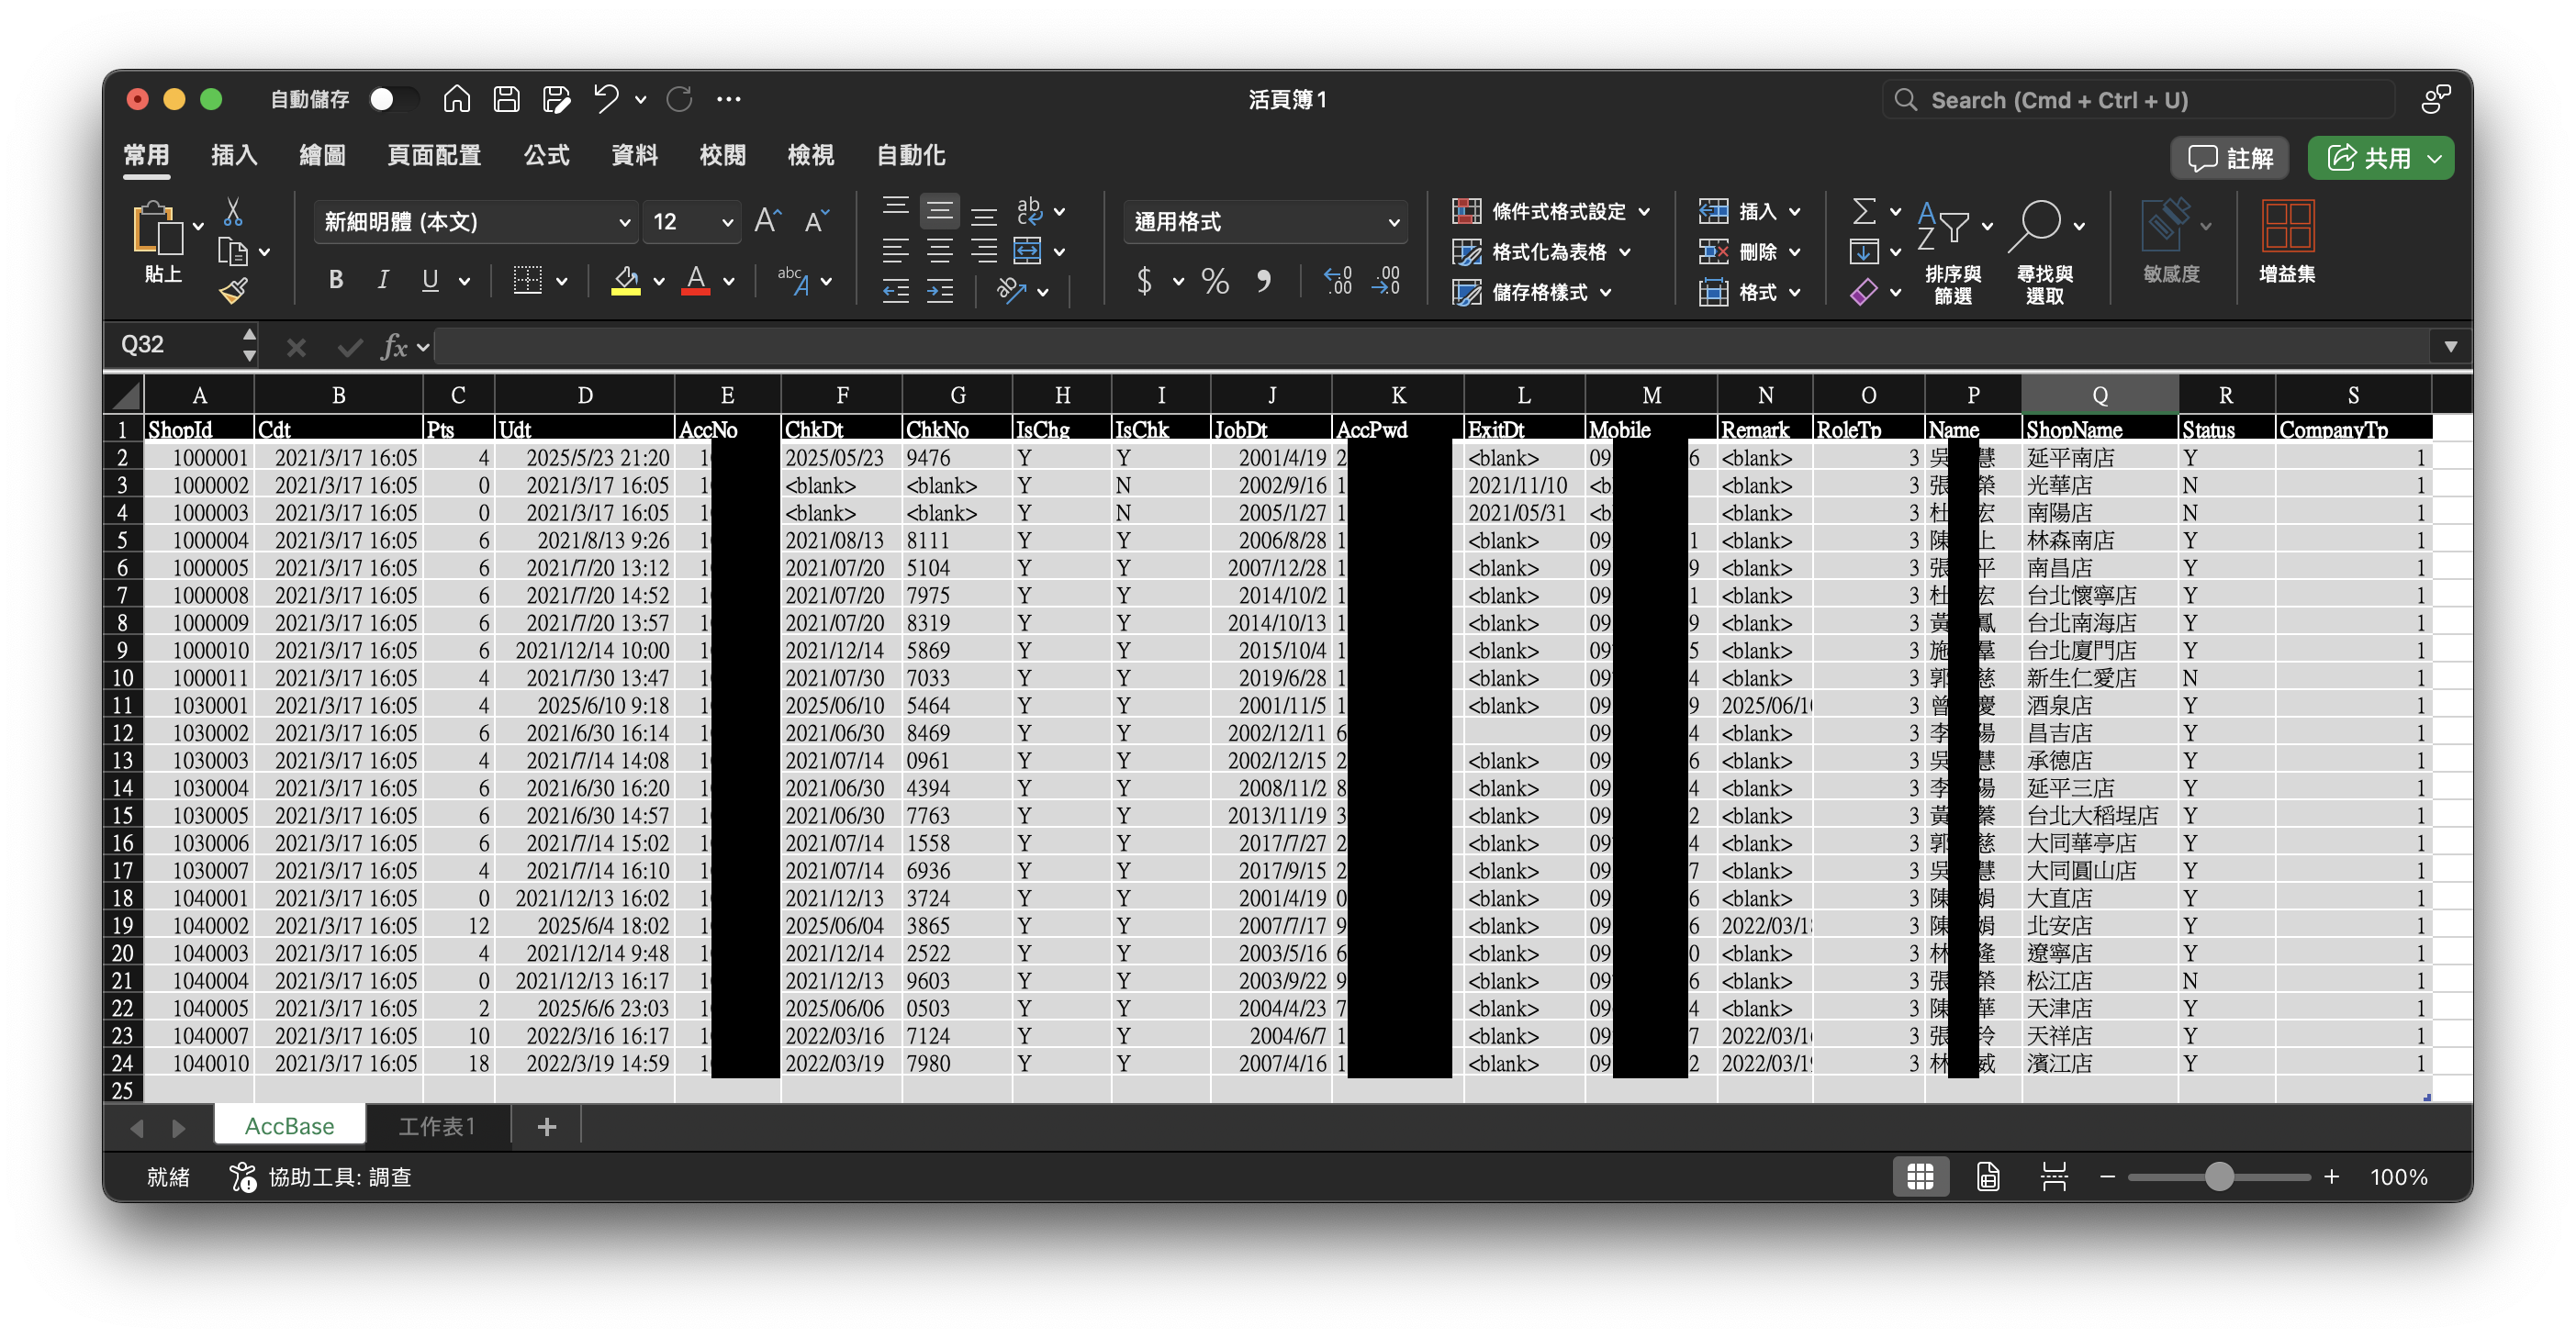Viewport: 2576px width, 1338px height.
Task: Open the accessibility checker status icon
Action: 243,1176
